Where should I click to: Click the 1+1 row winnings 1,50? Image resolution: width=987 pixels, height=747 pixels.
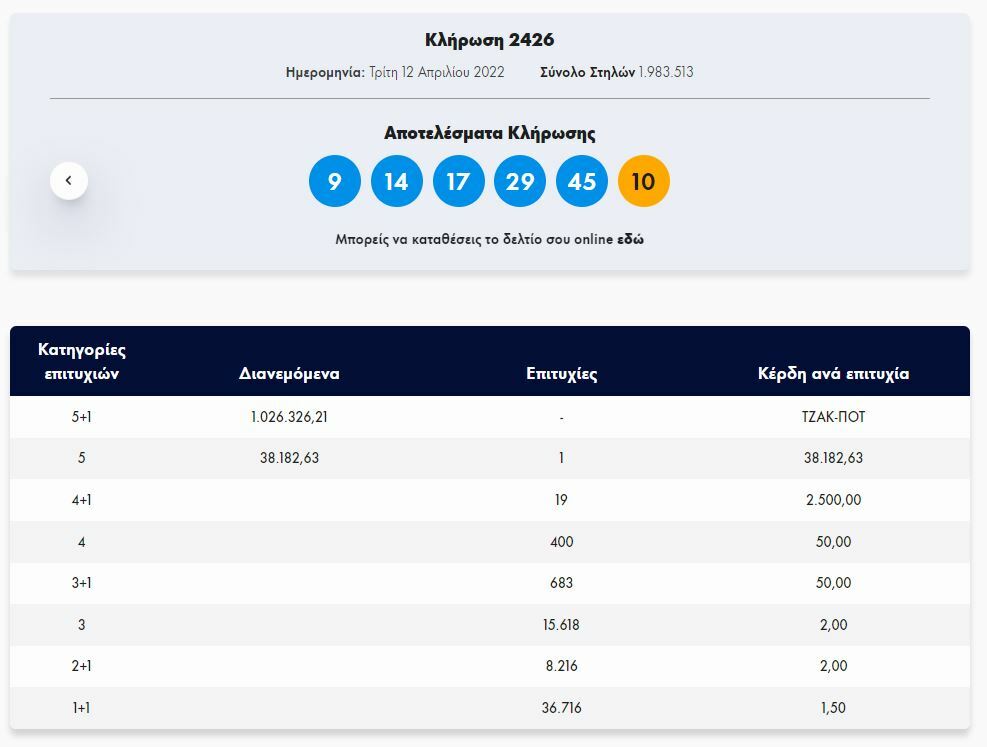pos(833,708)
